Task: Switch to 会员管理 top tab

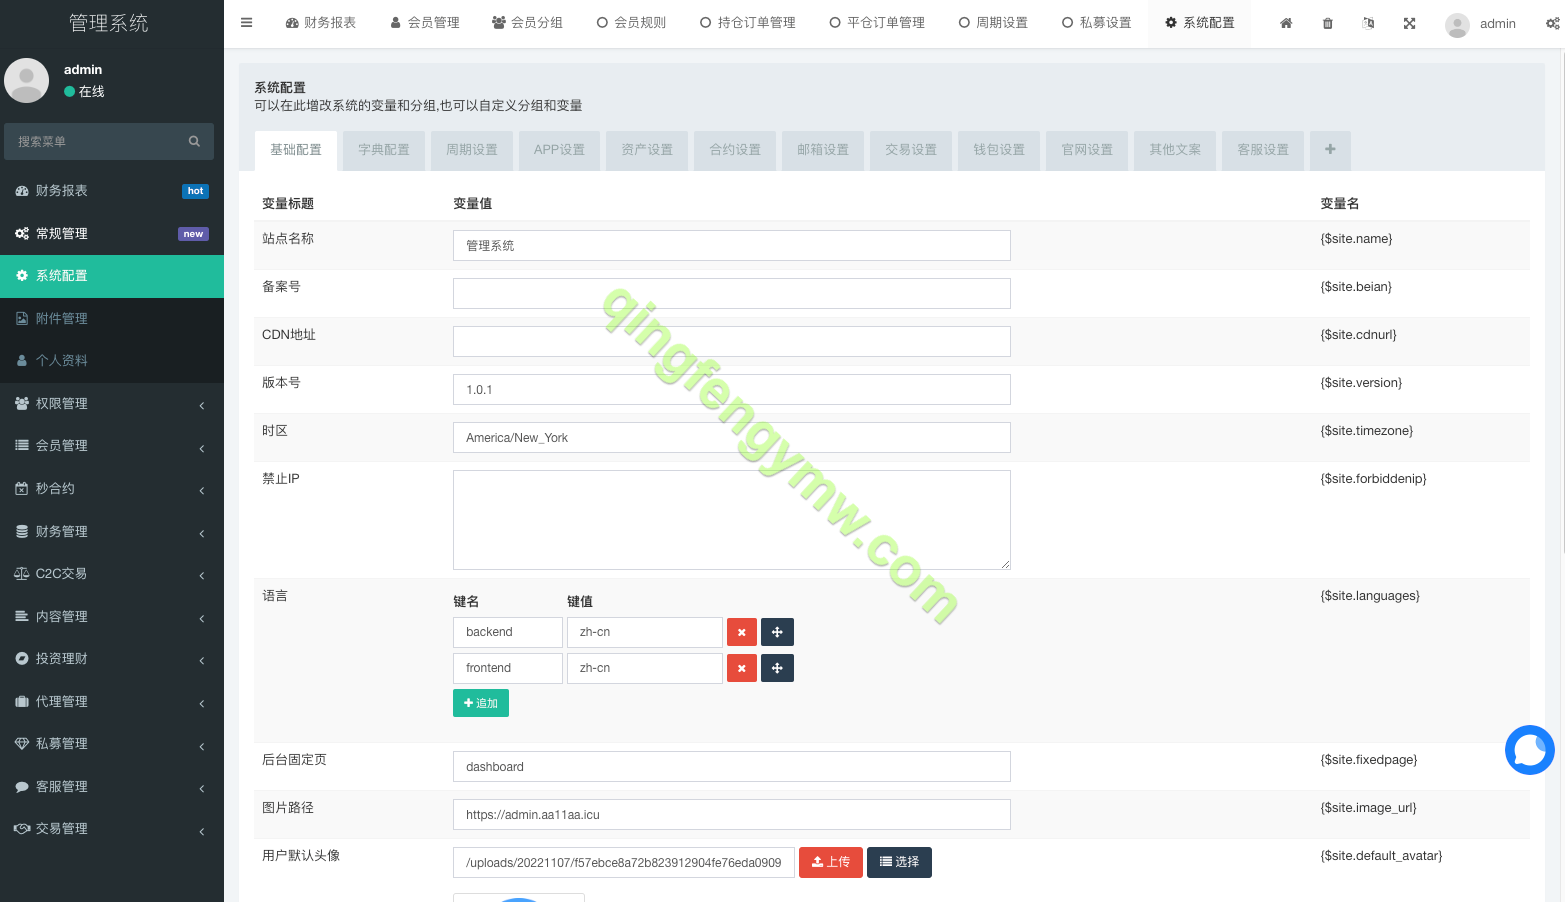Action: click(x=425, y=23)
